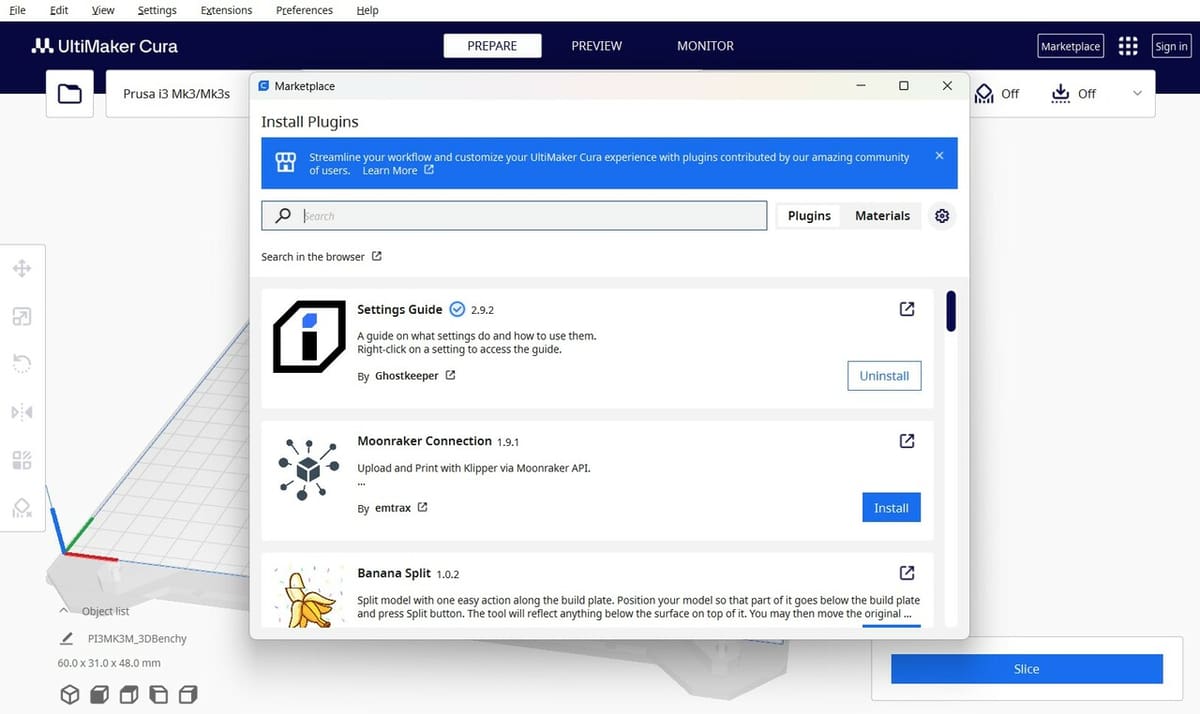
Task: Click Moonraker Connection plugin logo
Action: tap(309, 468)
